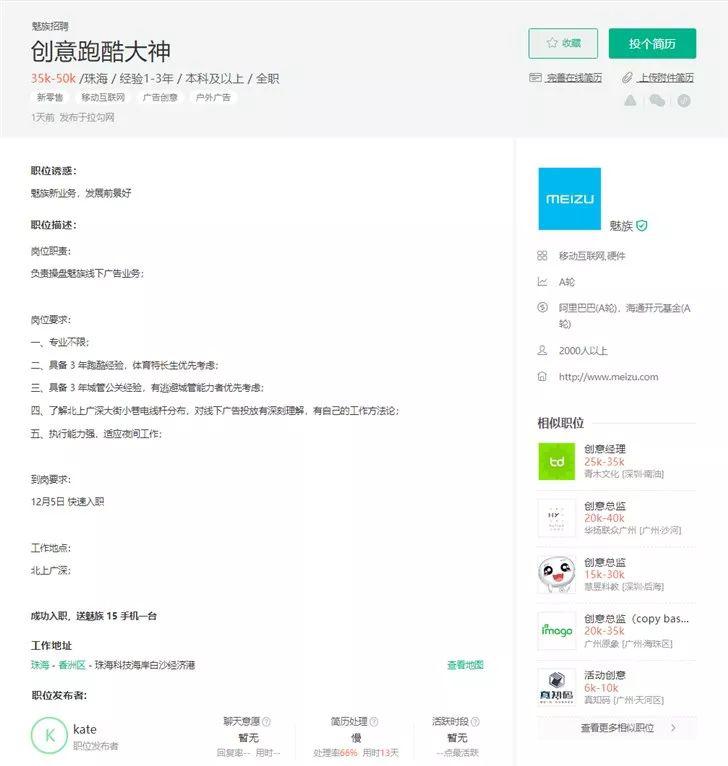
Task: Click the industry grid icon beside 移动互联网,硬件
Action: point(542,255)
